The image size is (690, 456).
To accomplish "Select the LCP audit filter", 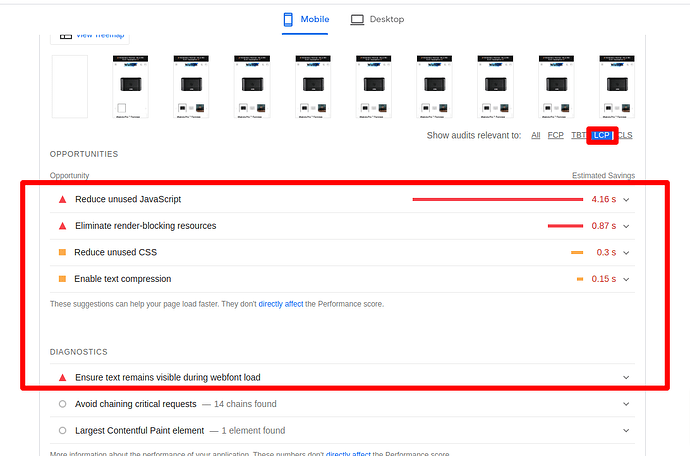I will 601,135.
